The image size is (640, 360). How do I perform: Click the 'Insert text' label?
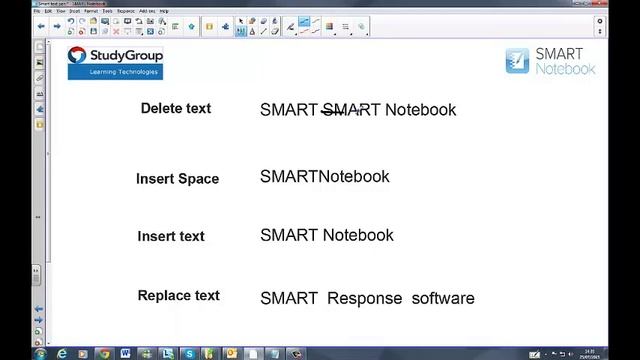[x=171, y=236]
